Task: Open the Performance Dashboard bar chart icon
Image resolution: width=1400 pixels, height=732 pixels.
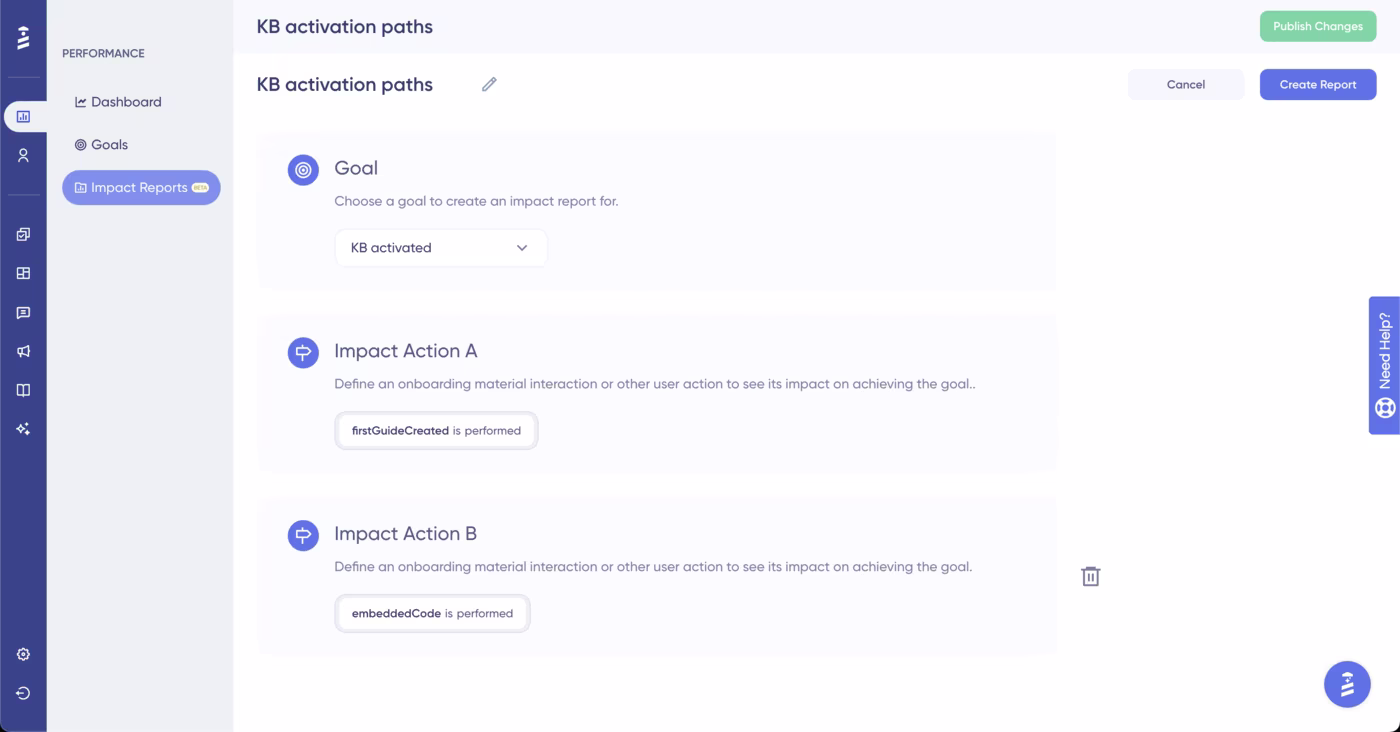Action: [24, 115]
